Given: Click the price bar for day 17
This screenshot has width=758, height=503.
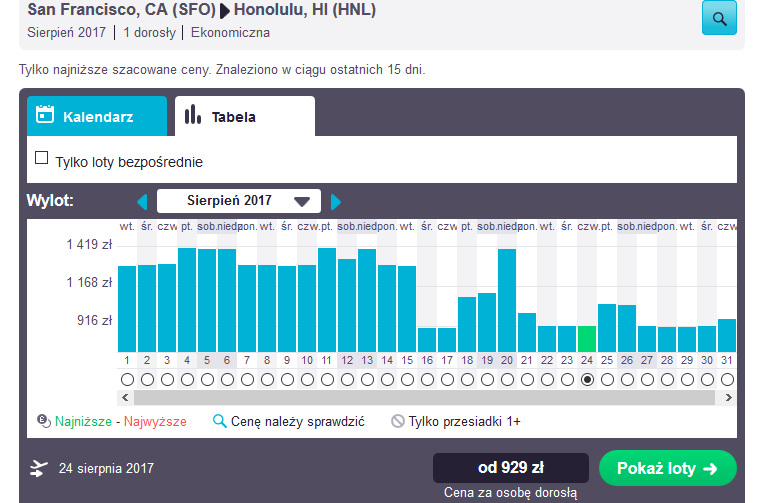Looking at the screenshot, I should click(447, 340).
